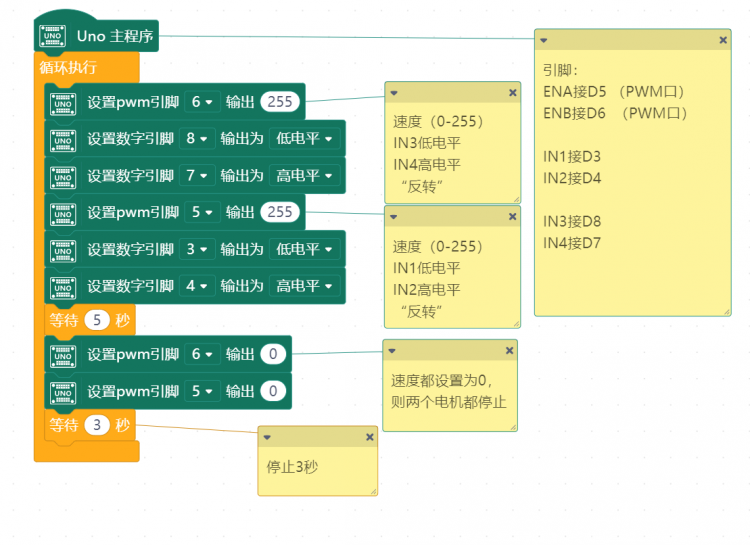Image resolution: width=750 pixels, height=545 pixels.
Task: Click the text ENB接D6 in the wiring comment
Action: pos(574,113)
